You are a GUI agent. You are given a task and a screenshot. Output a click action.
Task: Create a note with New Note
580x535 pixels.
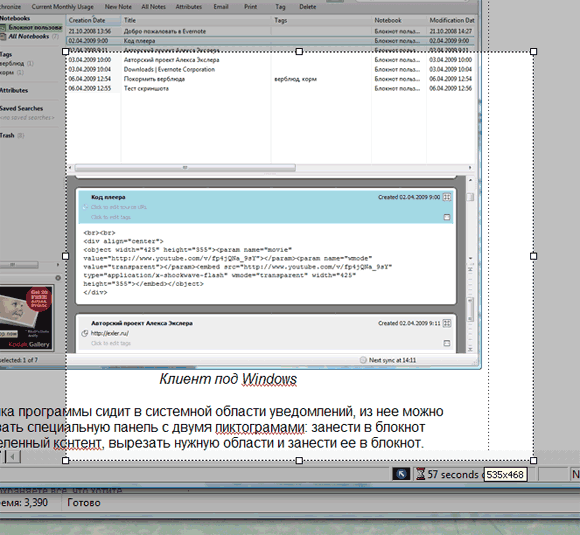tap(118, 7)
